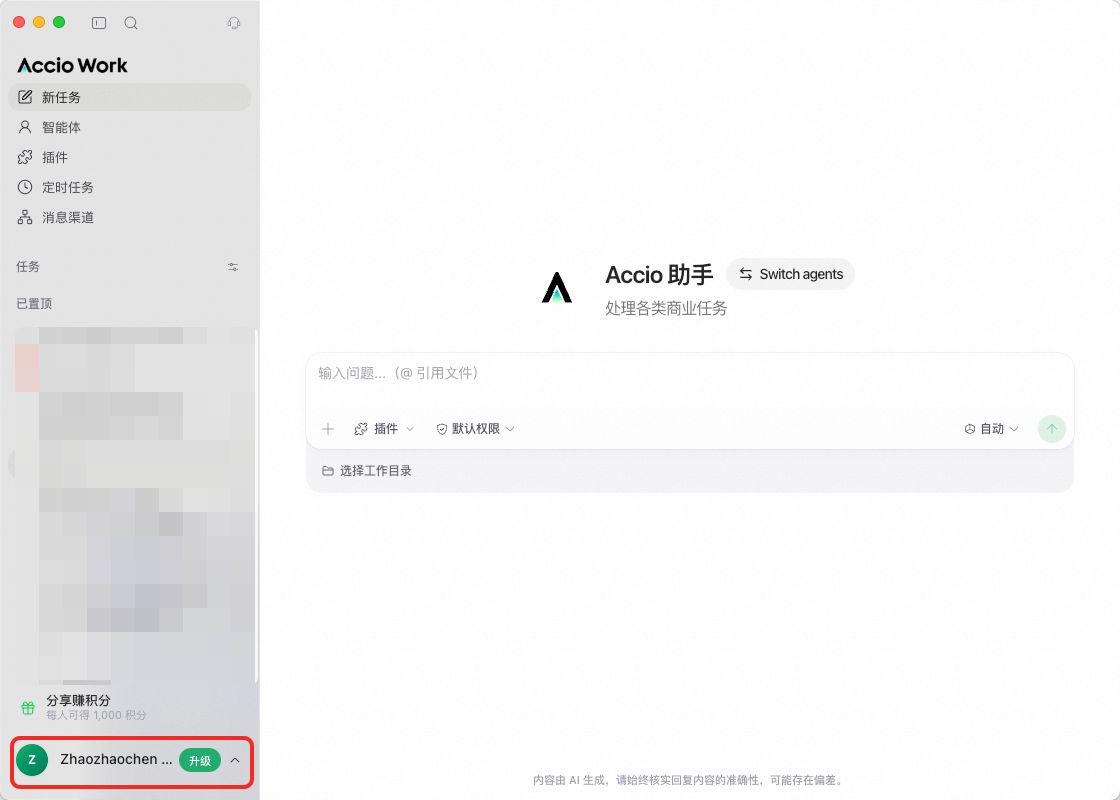Click the green Z profile avatar

[32, 760]
